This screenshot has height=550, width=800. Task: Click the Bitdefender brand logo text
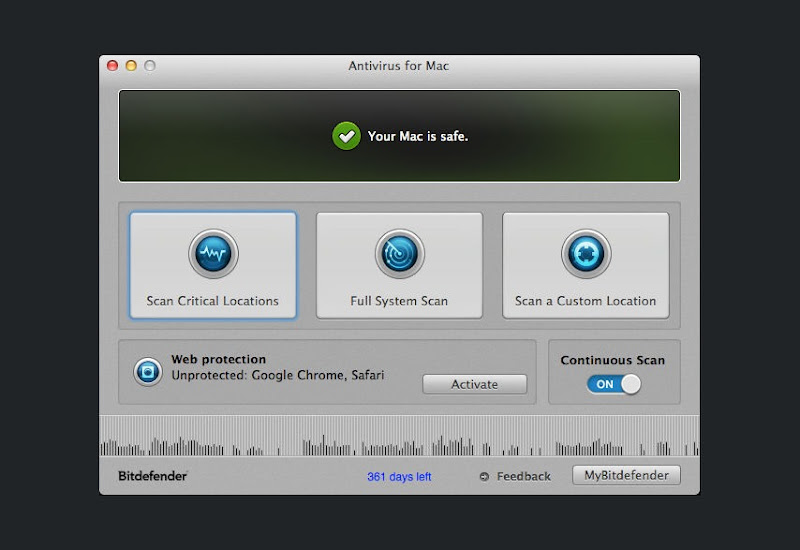pyautogui.click(x=153, y=476)
